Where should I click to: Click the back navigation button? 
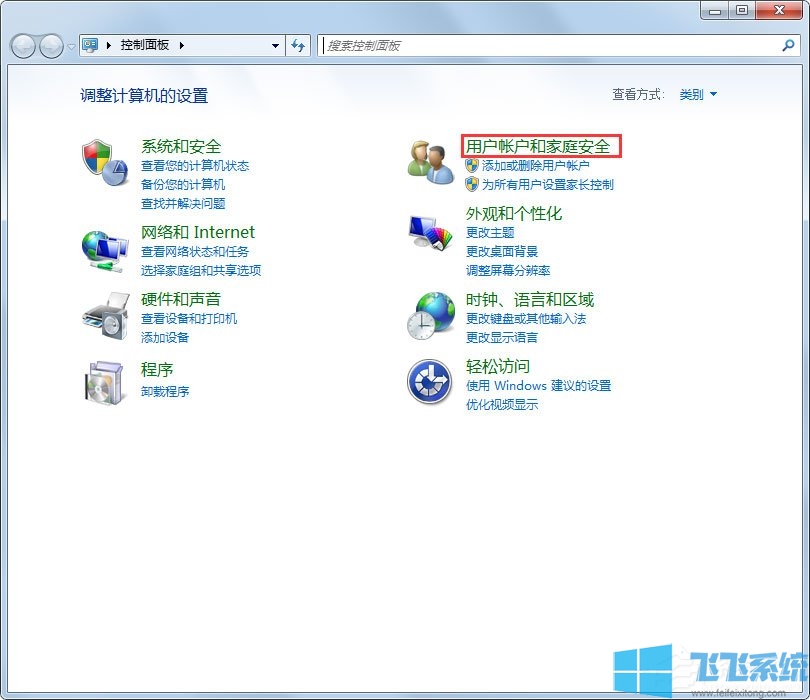(22, 45)
